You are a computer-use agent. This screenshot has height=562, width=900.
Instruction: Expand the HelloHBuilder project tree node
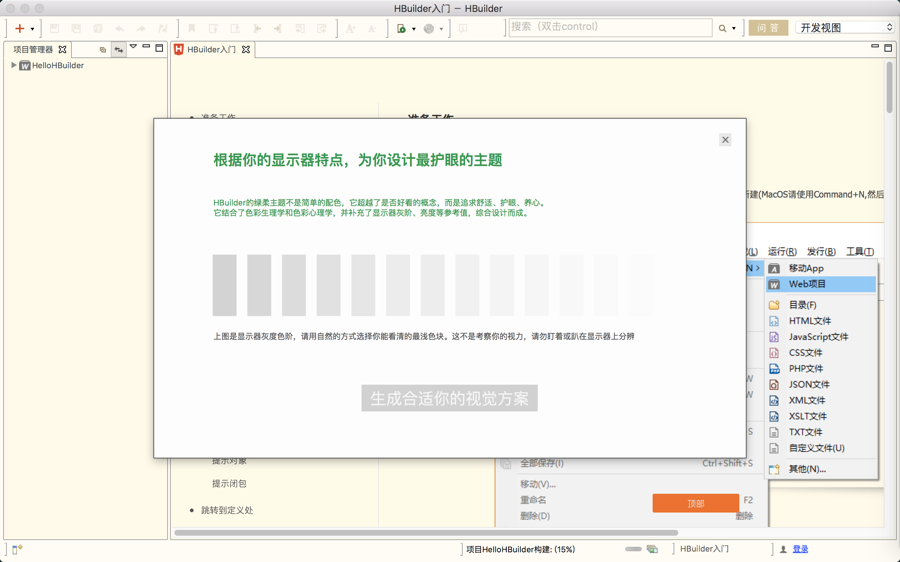(14, 65)
